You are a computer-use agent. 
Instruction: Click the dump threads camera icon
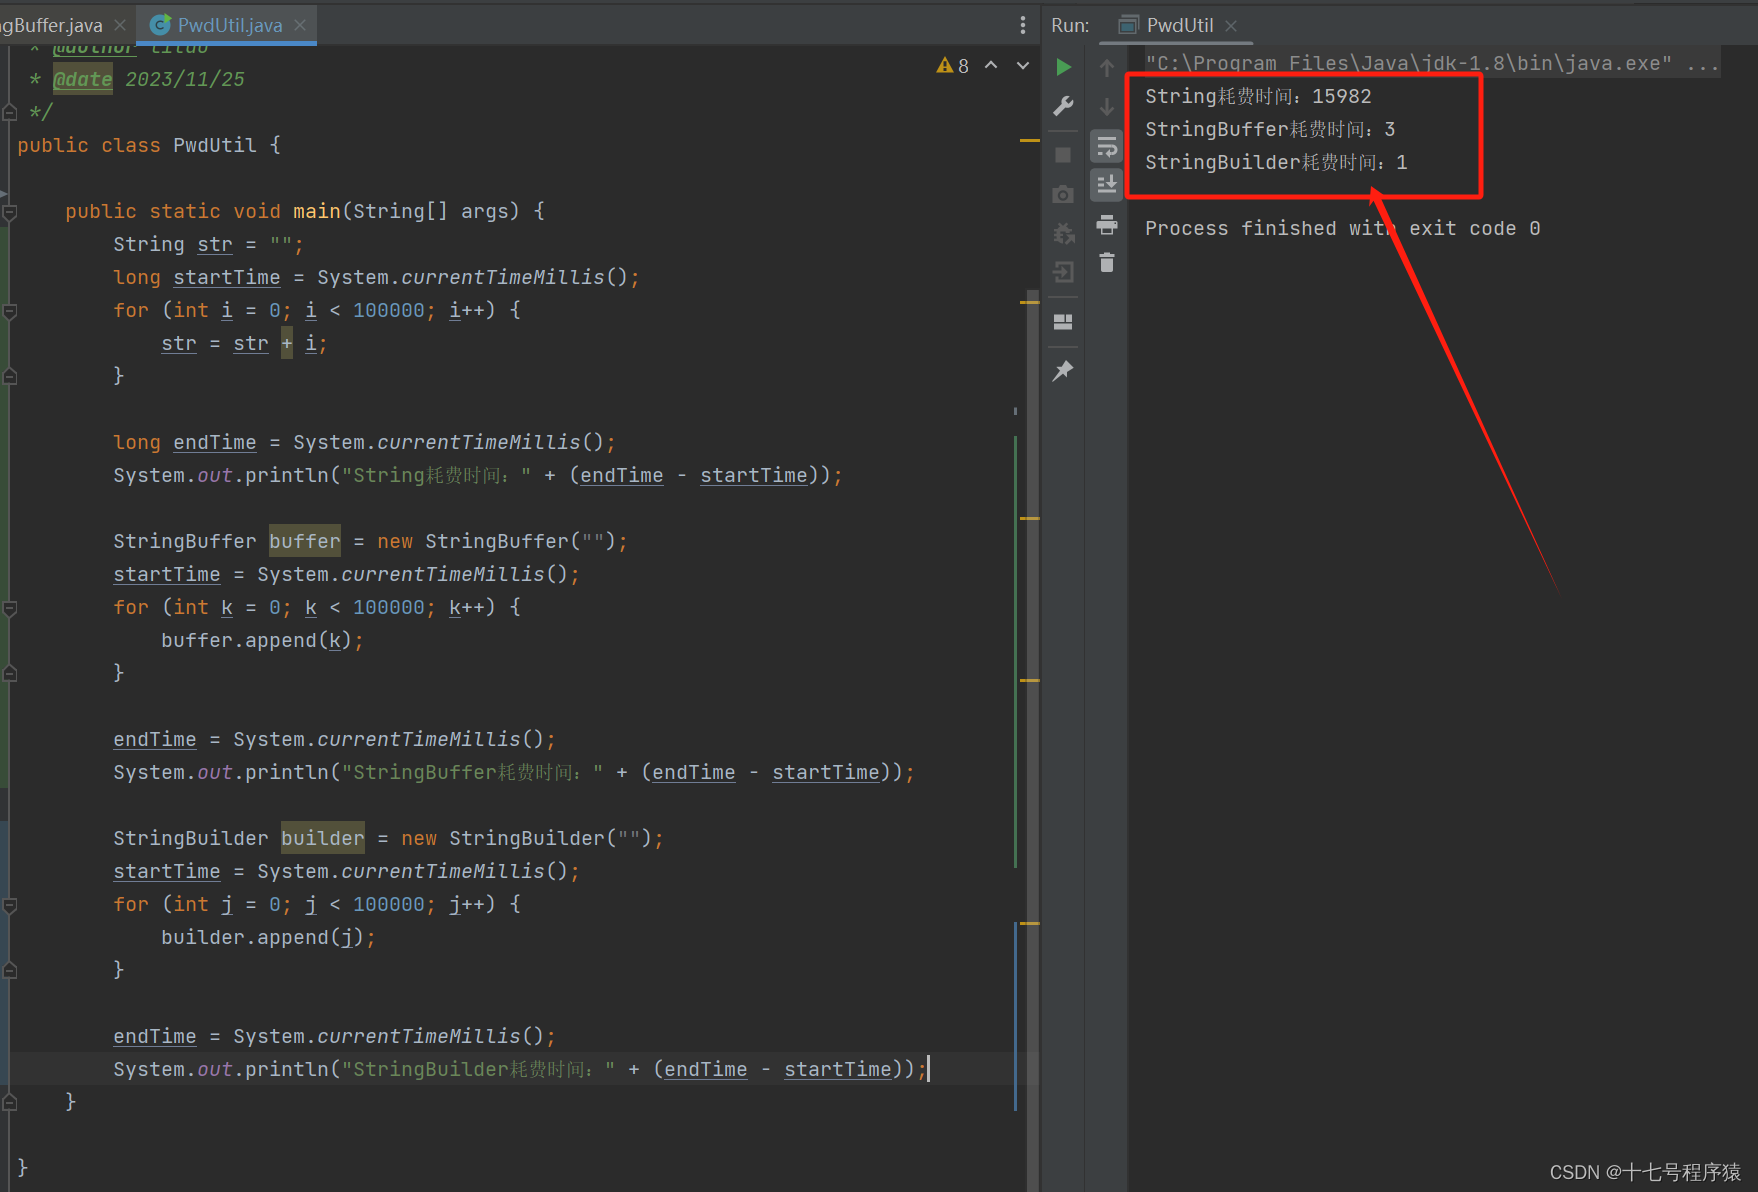[1063, 194]
